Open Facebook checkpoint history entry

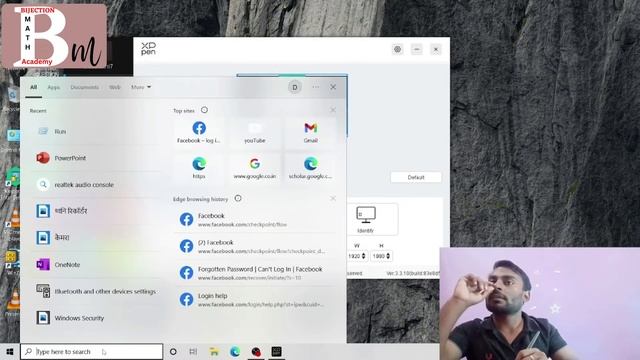tap(256, 220)
